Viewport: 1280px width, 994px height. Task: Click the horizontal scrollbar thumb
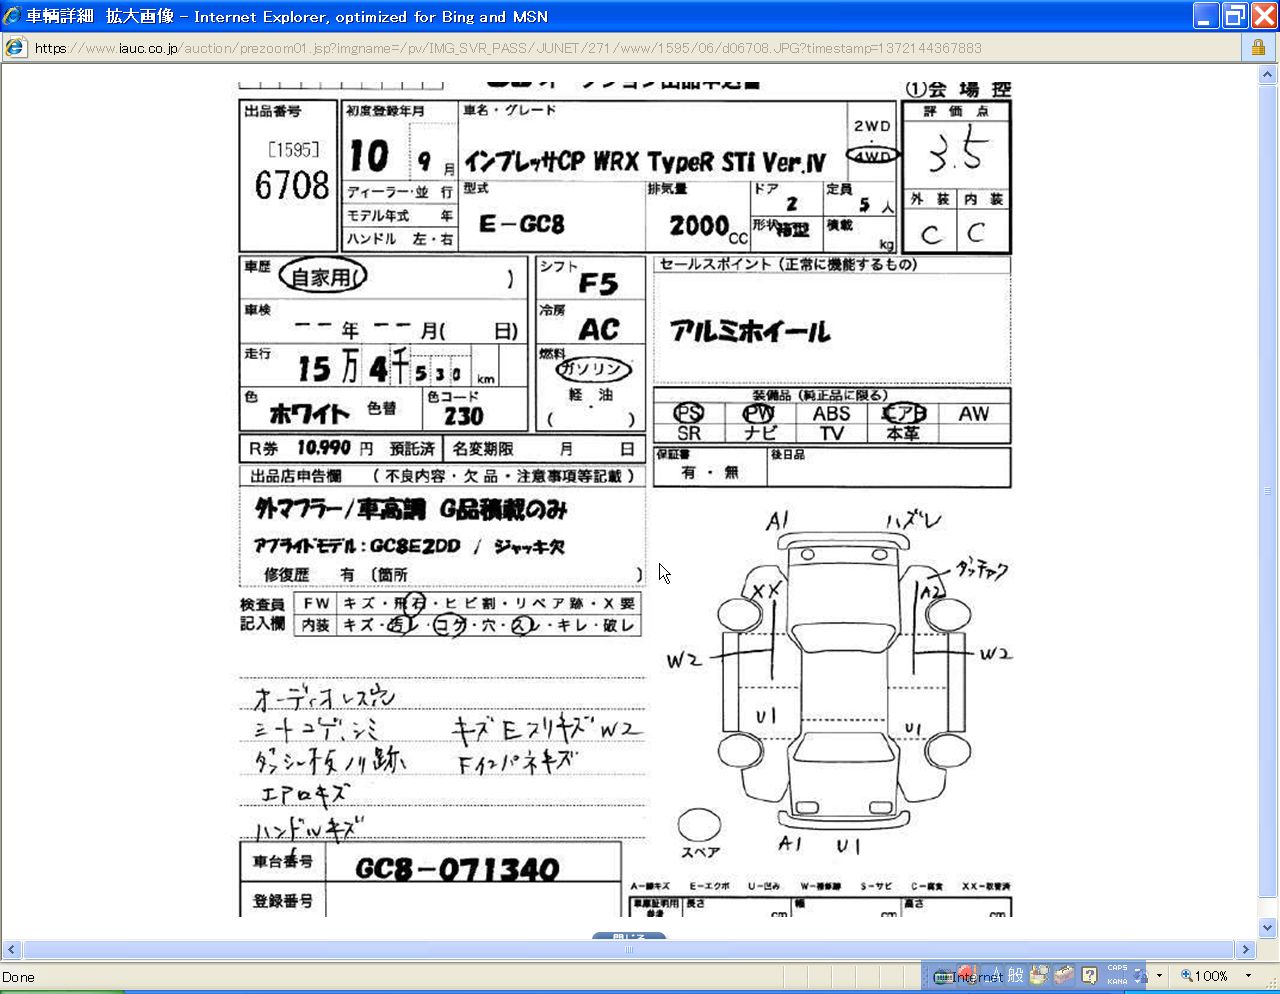coord(628,950)
